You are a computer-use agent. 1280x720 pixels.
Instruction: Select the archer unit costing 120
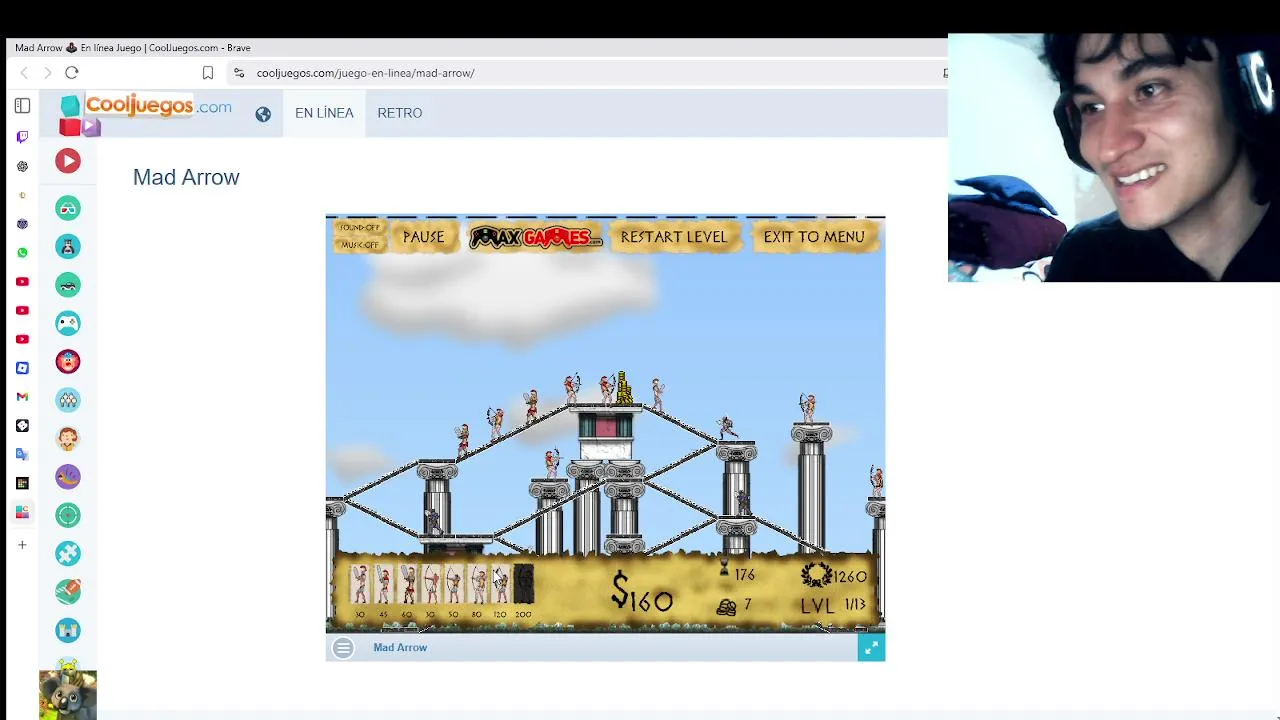pos(500,584)
